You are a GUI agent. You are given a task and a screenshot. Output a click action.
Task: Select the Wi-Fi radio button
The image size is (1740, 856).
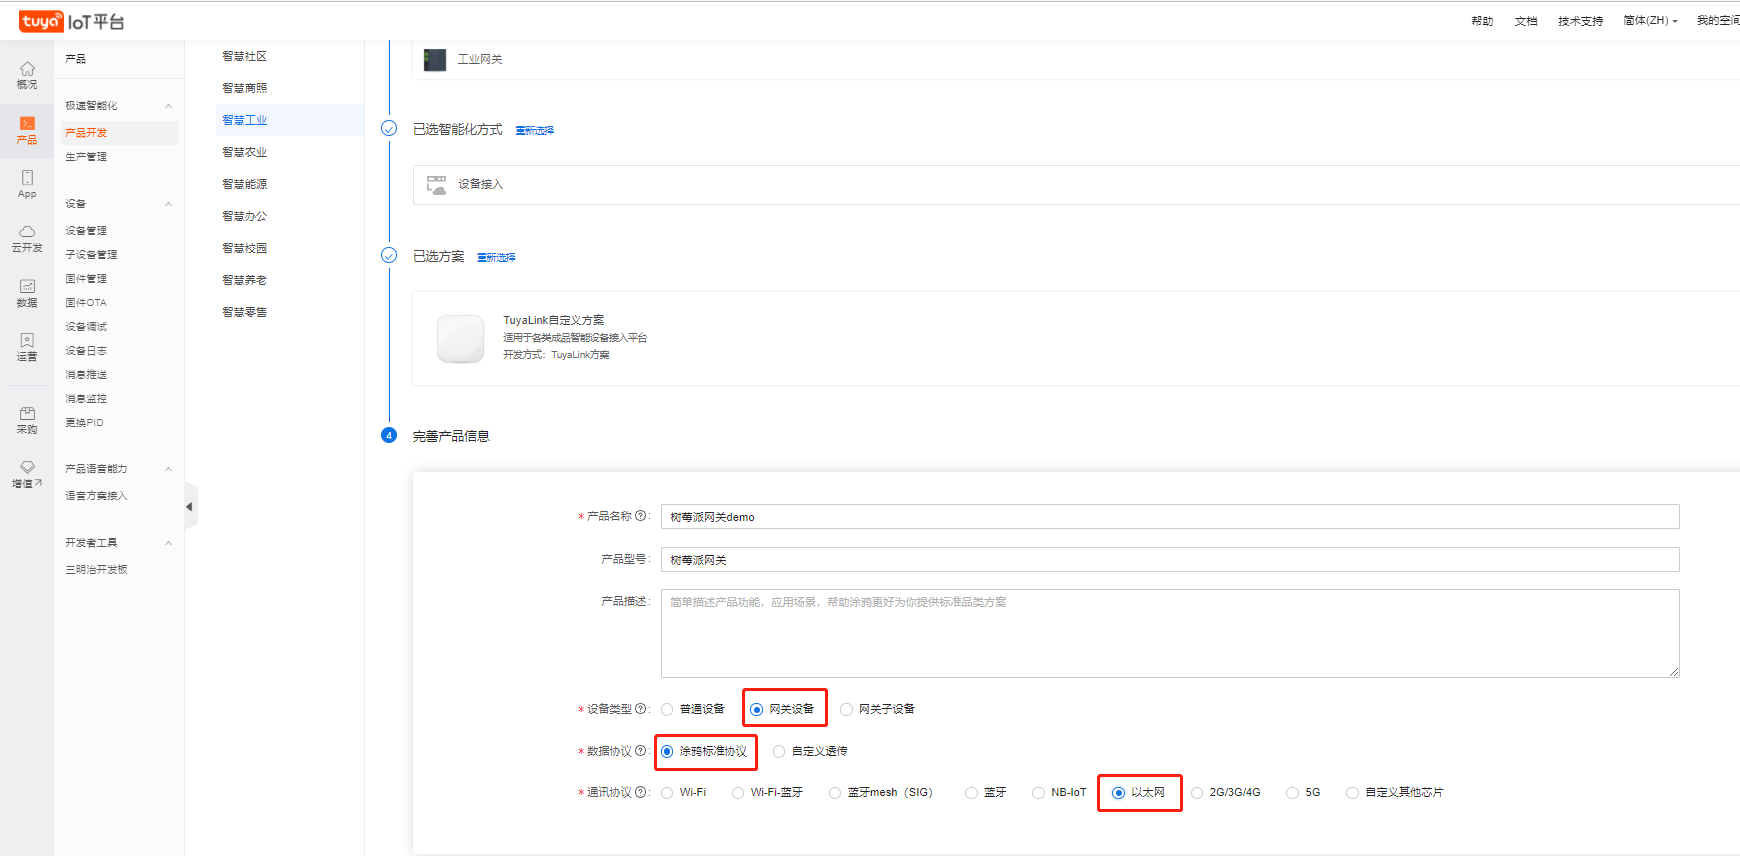pyautogui.click(x=667, y=793)
